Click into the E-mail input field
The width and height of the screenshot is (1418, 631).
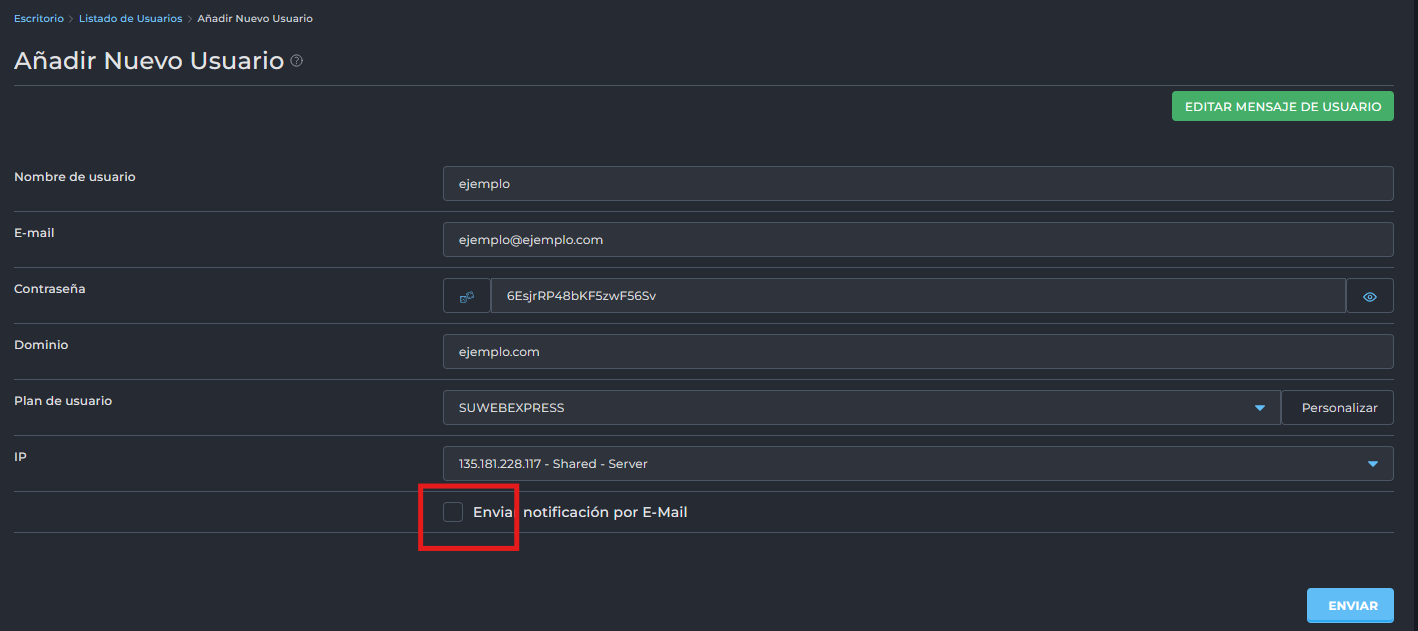(x=917, y=240)
